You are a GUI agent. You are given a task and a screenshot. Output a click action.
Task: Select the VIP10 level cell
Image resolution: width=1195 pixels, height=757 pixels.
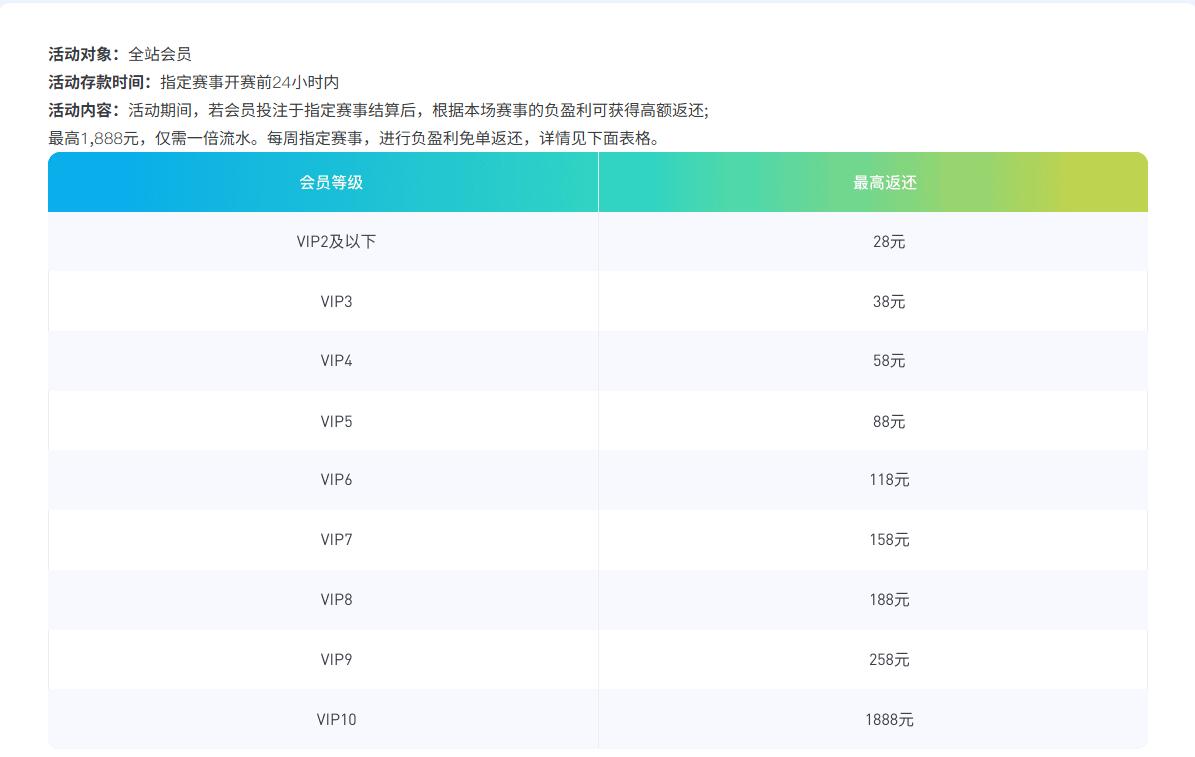click(336, 720)
